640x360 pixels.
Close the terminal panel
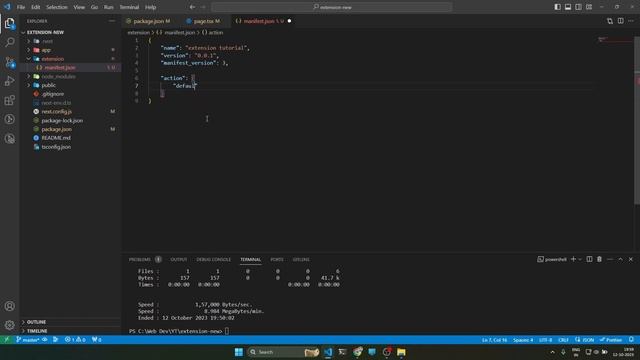pyautogui.click(x=631, y=259)
